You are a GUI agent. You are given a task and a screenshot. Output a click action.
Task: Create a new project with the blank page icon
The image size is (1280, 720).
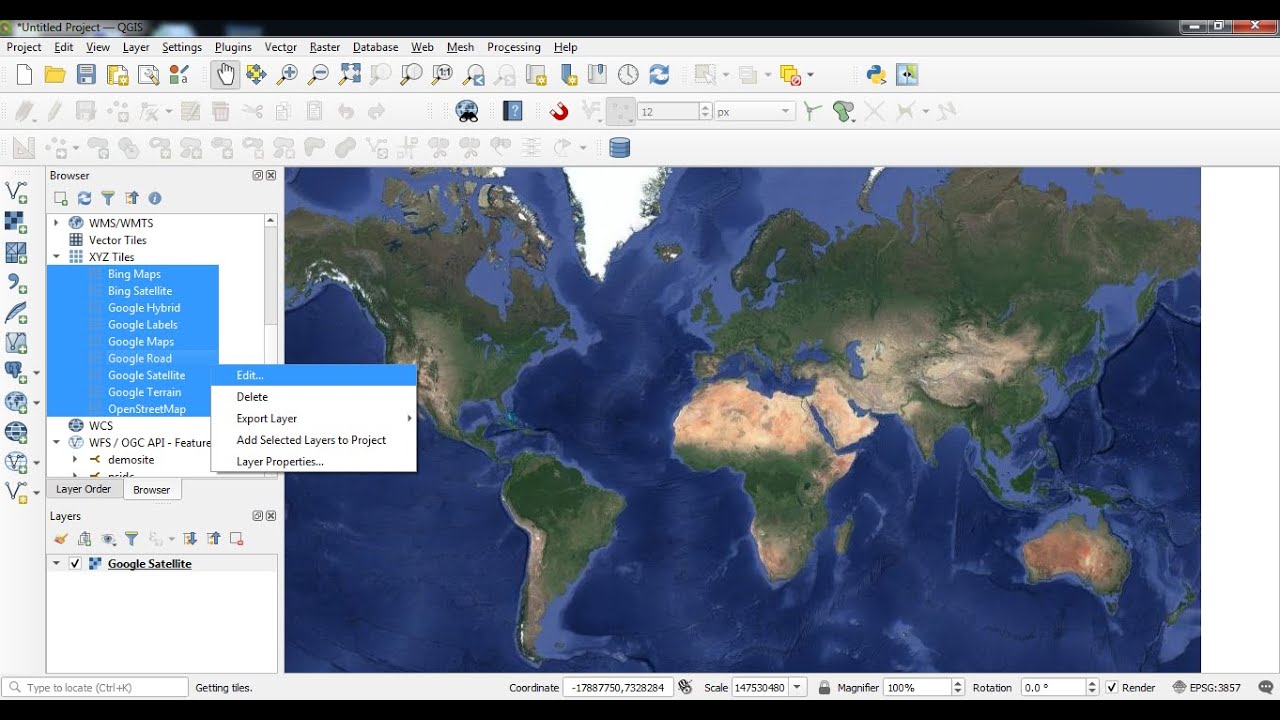25,75
